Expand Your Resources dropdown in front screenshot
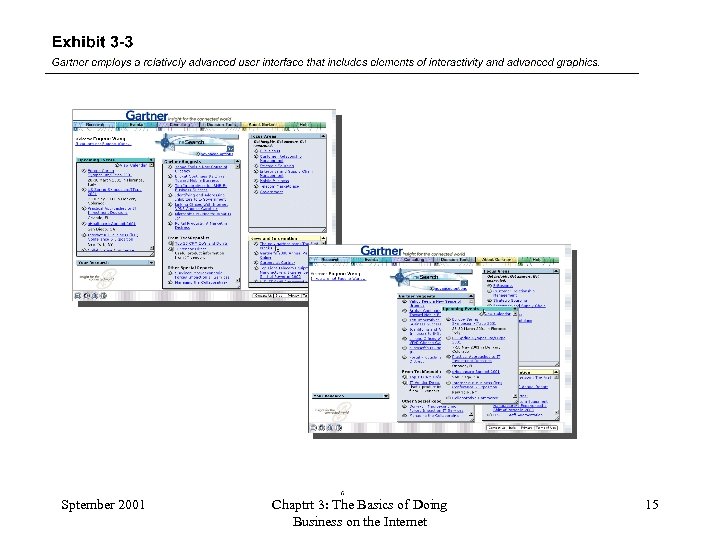 click(386, 395)
